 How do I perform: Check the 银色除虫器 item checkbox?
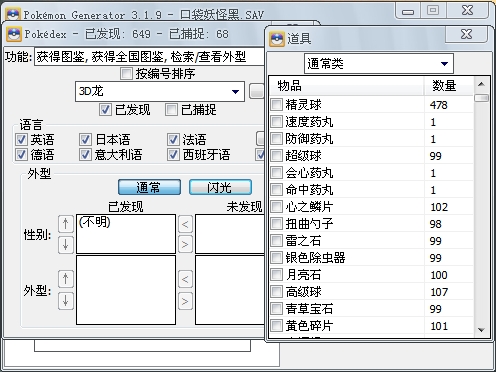pos(276,258)
